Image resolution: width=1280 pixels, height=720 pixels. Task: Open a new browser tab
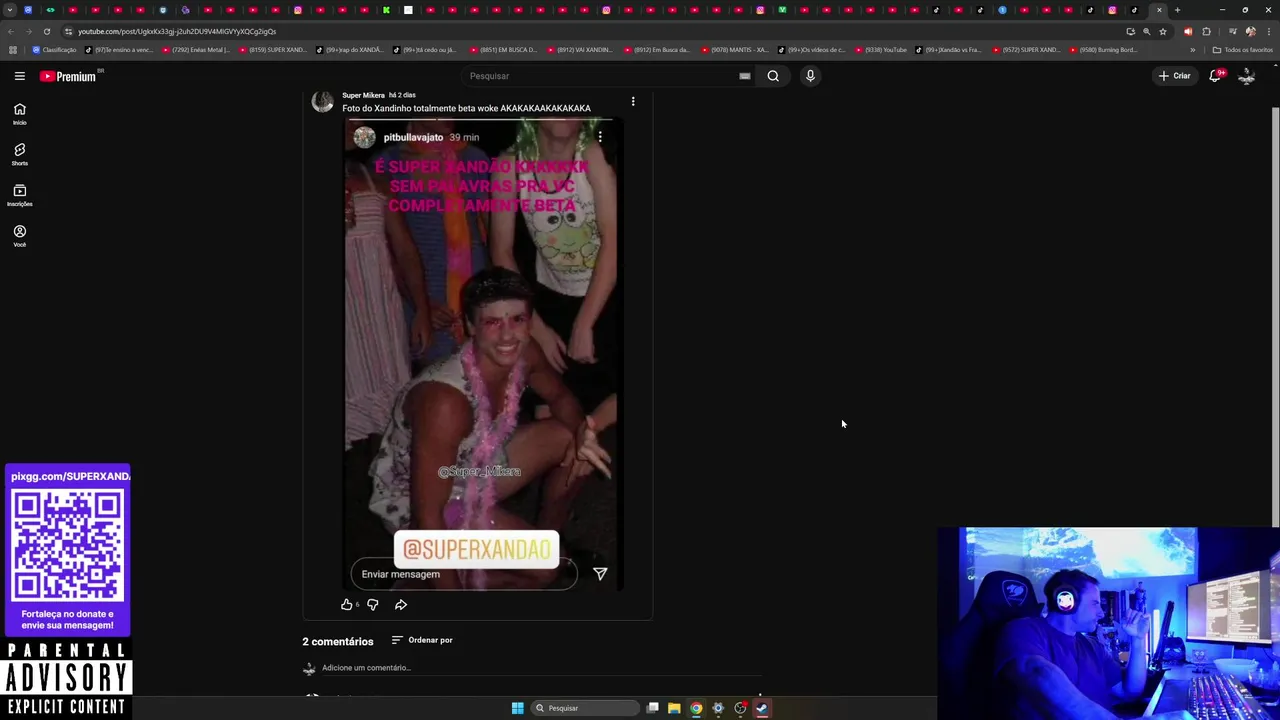(x=1177, y=10)
